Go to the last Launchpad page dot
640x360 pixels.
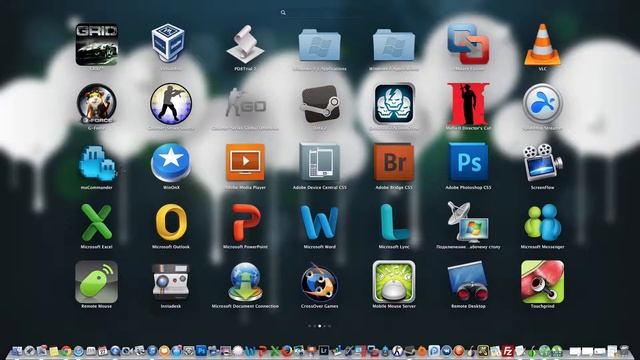329,326
